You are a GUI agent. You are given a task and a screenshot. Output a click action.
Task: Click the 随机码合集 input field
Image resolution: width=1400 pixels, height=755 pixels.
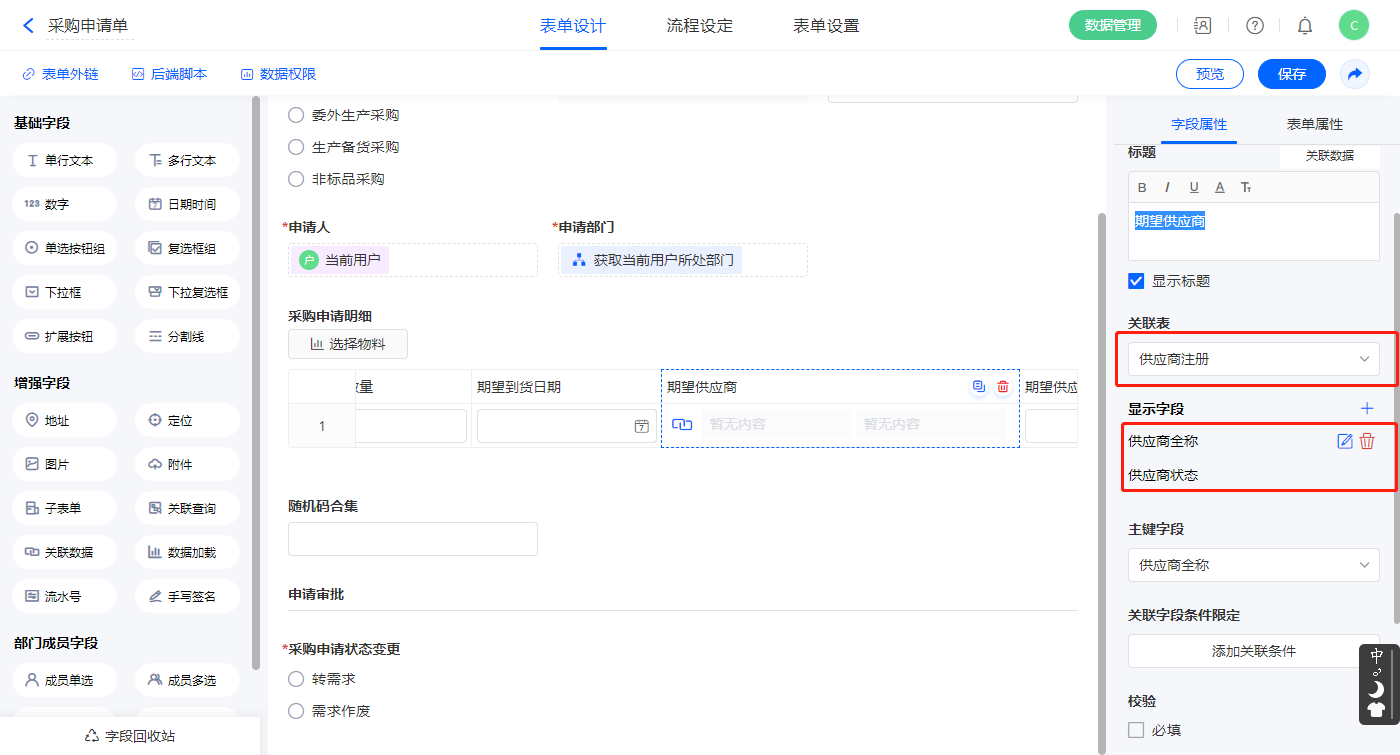[x=412, y=539]
